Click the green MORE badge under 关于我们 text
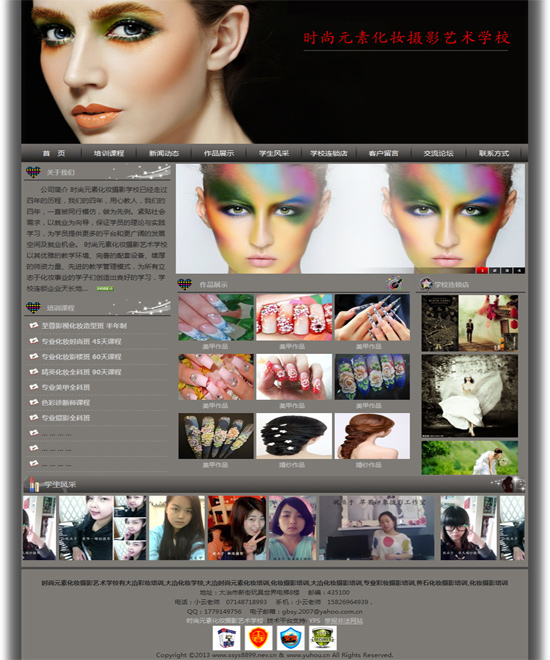Viewport: 550px width, 660px height. [x=105, y=289]
